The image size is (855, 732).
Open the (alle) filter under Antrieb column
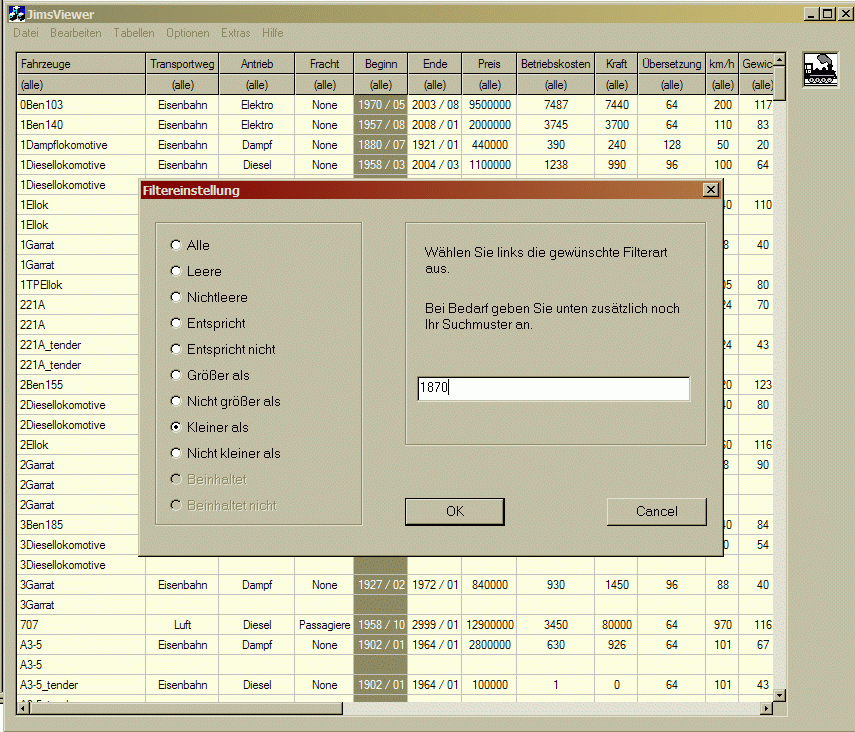point(256,85)
